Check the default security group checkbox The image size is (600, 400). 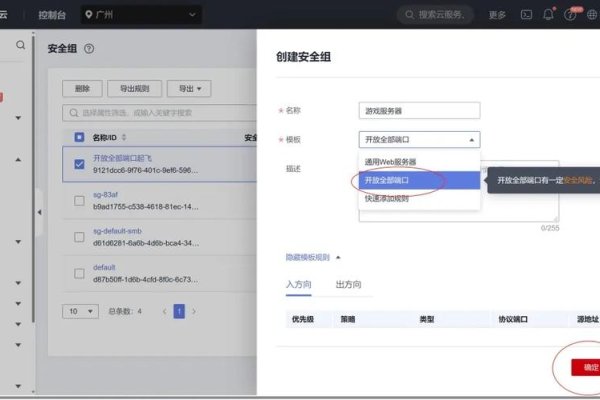pyautogui.click(x=79, y=273)
